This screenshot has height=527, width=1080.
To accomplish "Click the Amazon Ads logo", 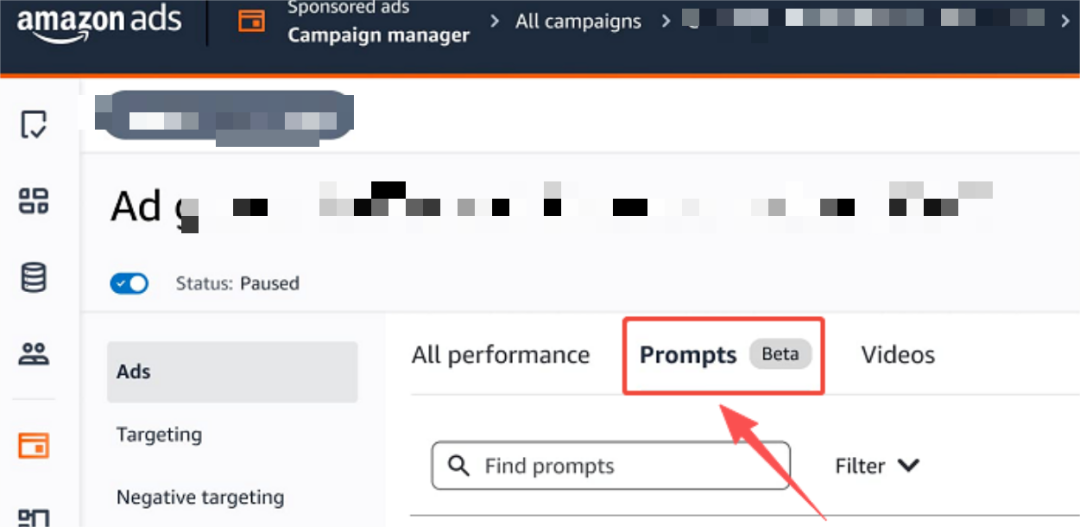I will click(98, 24).
